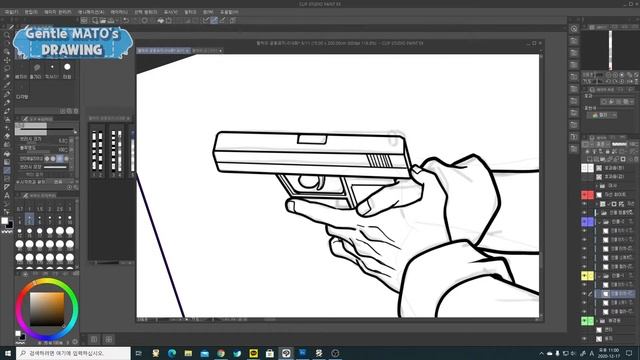Open the Windows Start menu
This screenshot has width=640, height=360.
(7, 353)
